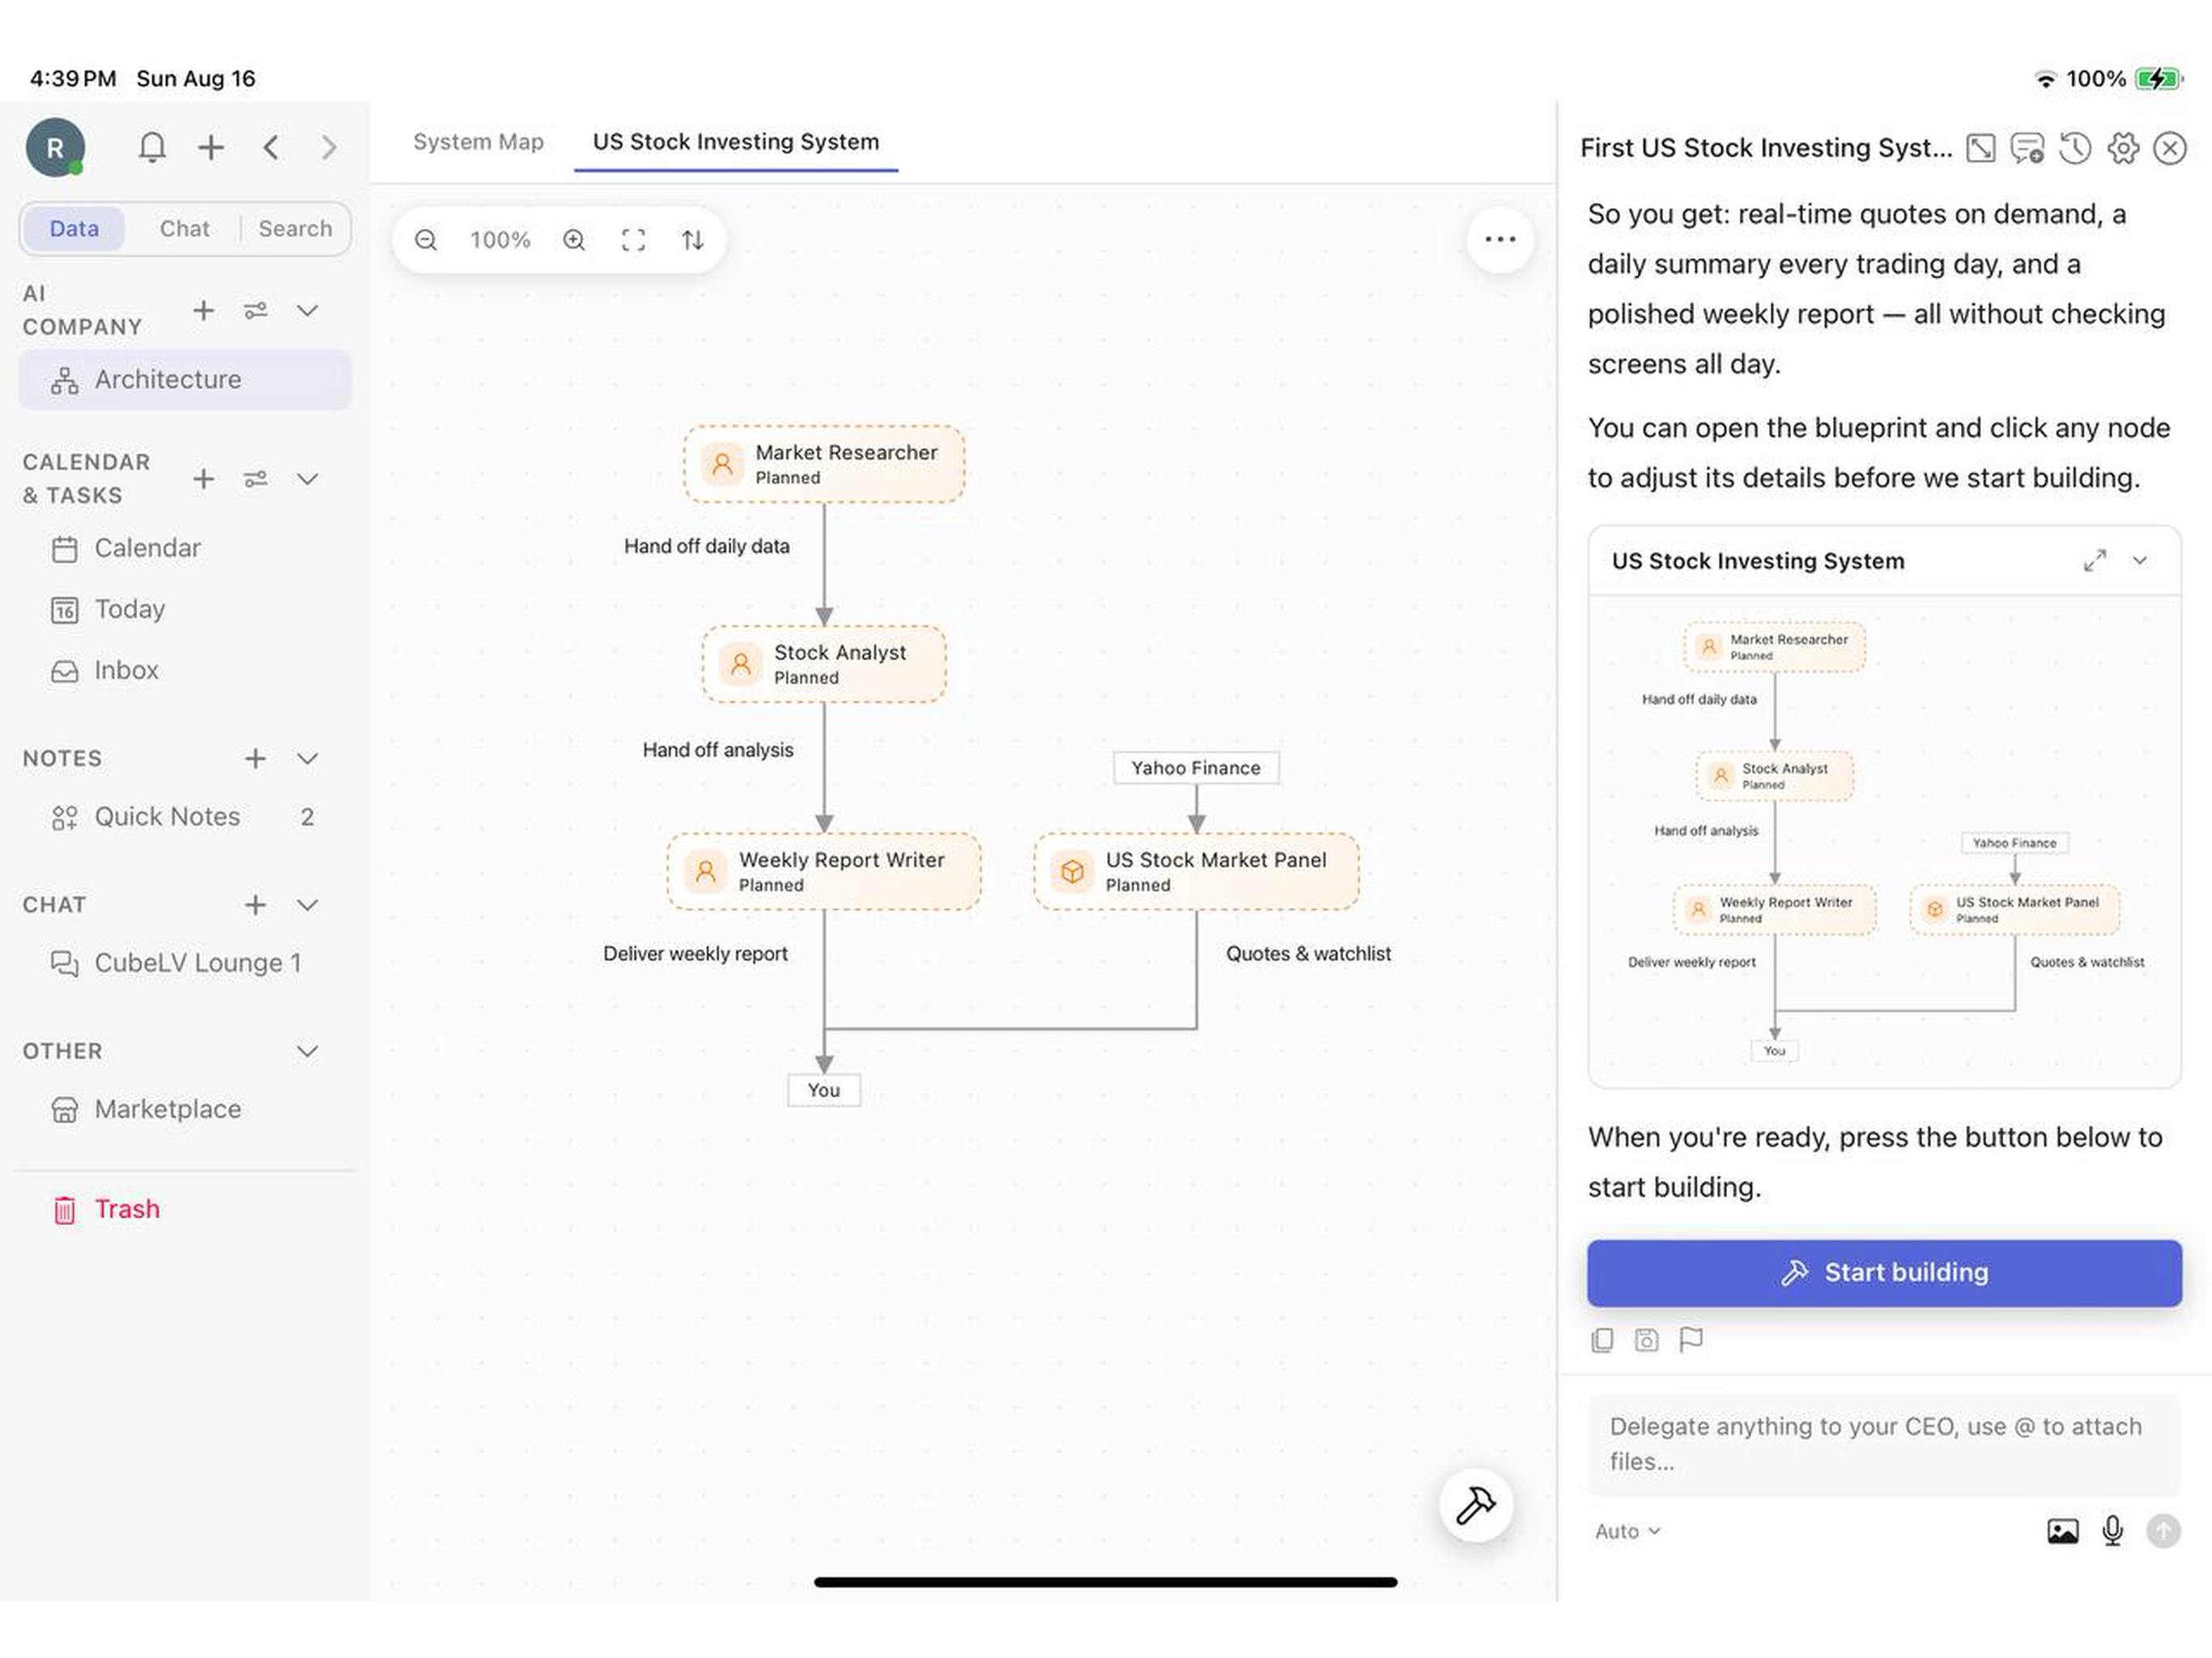Viewport: 2212px width, 1658px height.
Task: Switch sidebar to Chat mode
Action: (184, 229)
